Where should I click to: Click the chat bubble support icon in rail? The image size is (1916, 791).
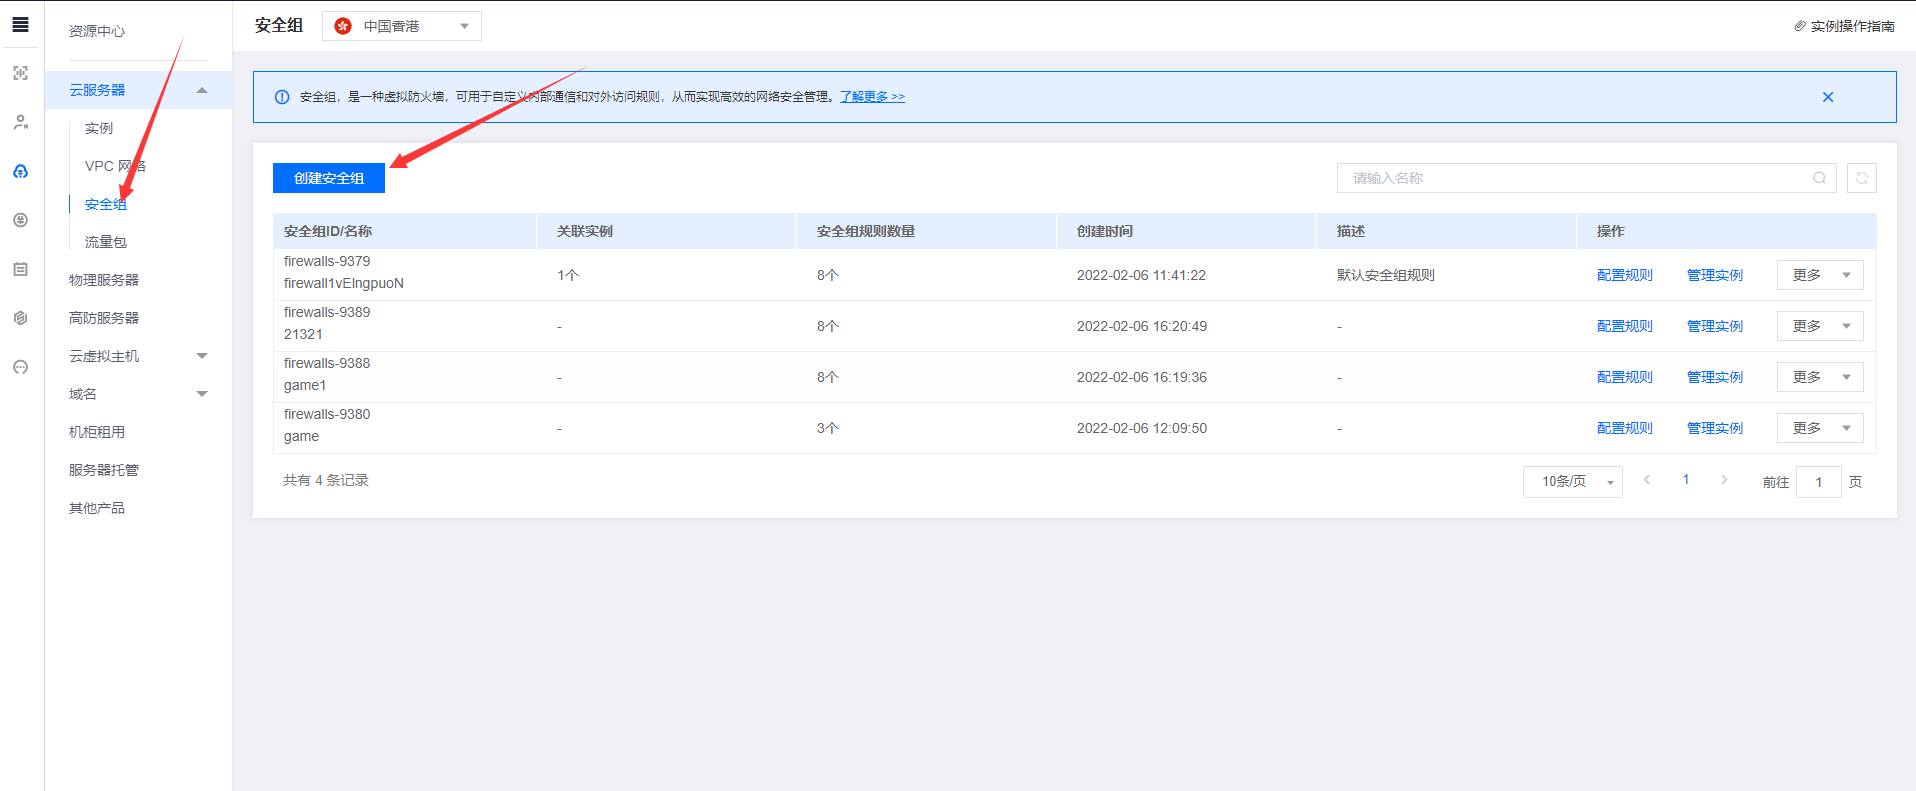[20, 367]
